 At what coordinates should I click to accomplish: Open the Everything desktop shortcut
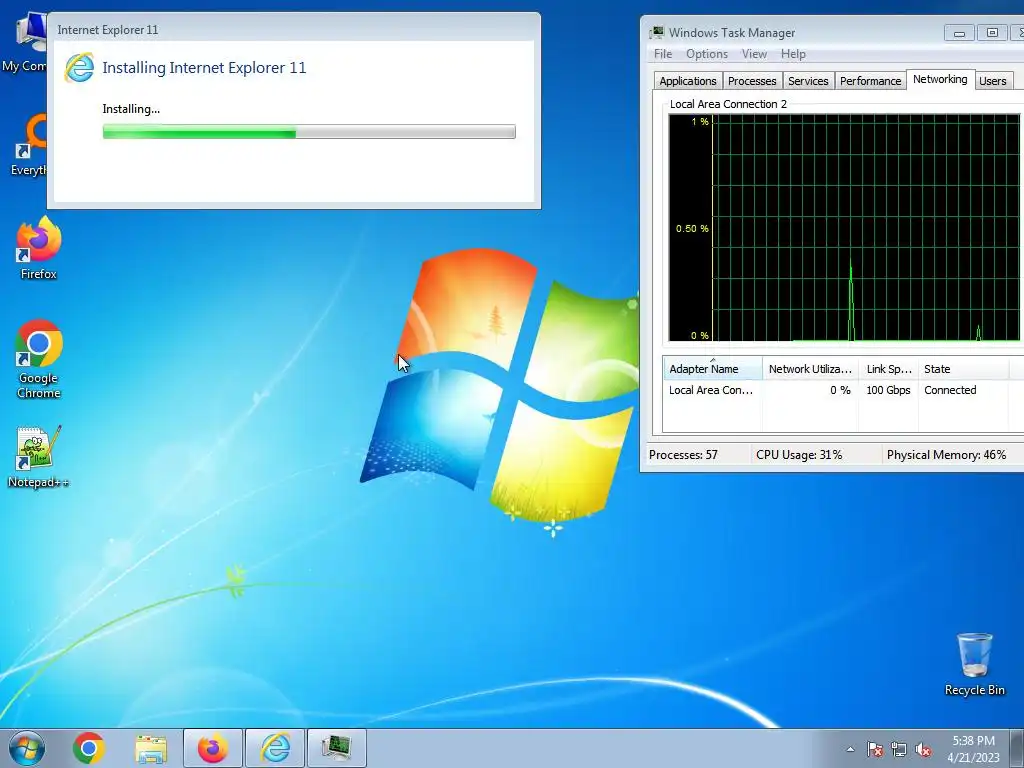(29, 145)
